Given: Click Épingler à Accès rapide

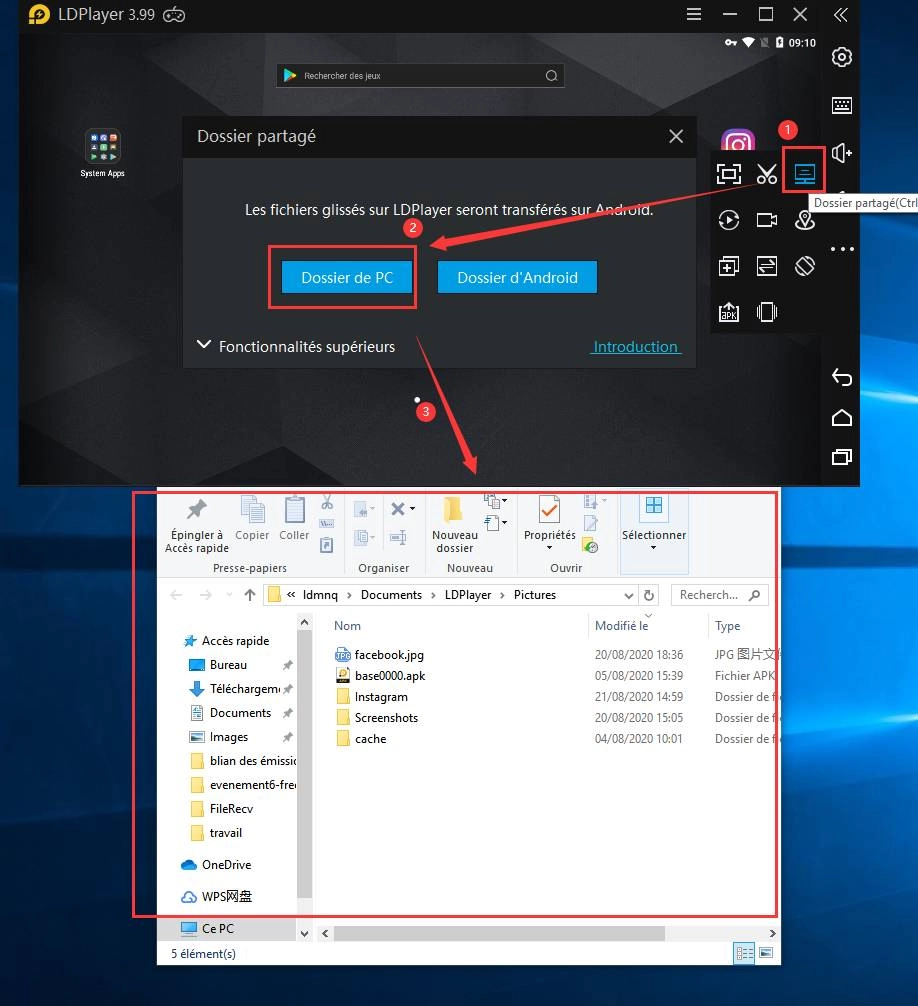Looking at the screenshot, I should (197, 525).
